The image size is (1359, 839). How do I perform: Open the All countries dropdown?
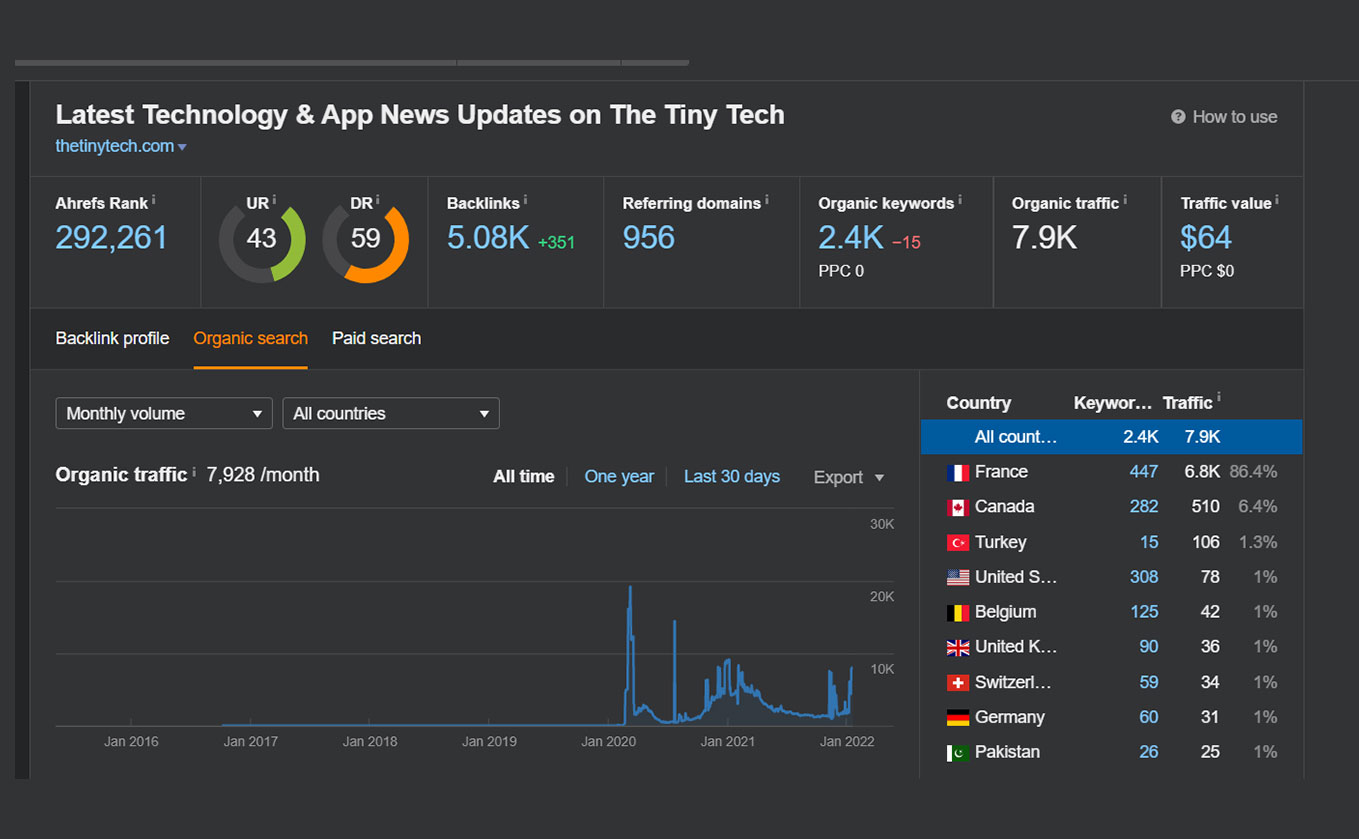pyautogui.click(x=391, y=413)
